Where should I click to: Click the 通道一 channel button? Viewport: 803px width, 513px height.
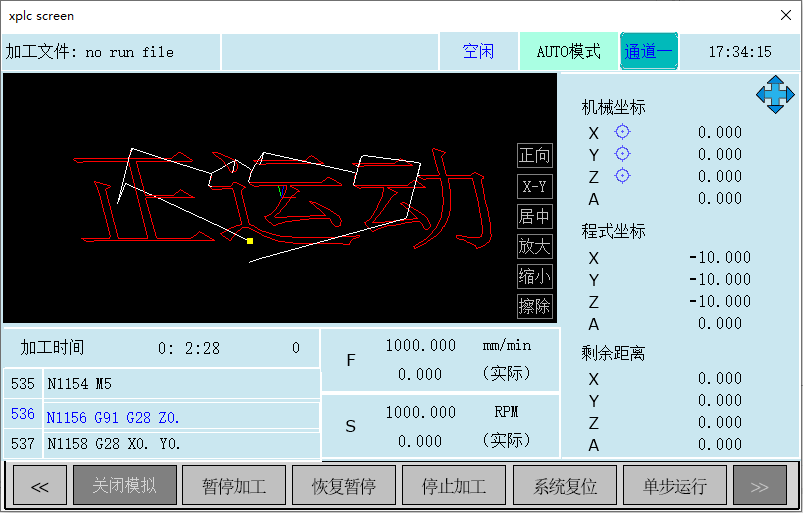[x=649, y=51]
